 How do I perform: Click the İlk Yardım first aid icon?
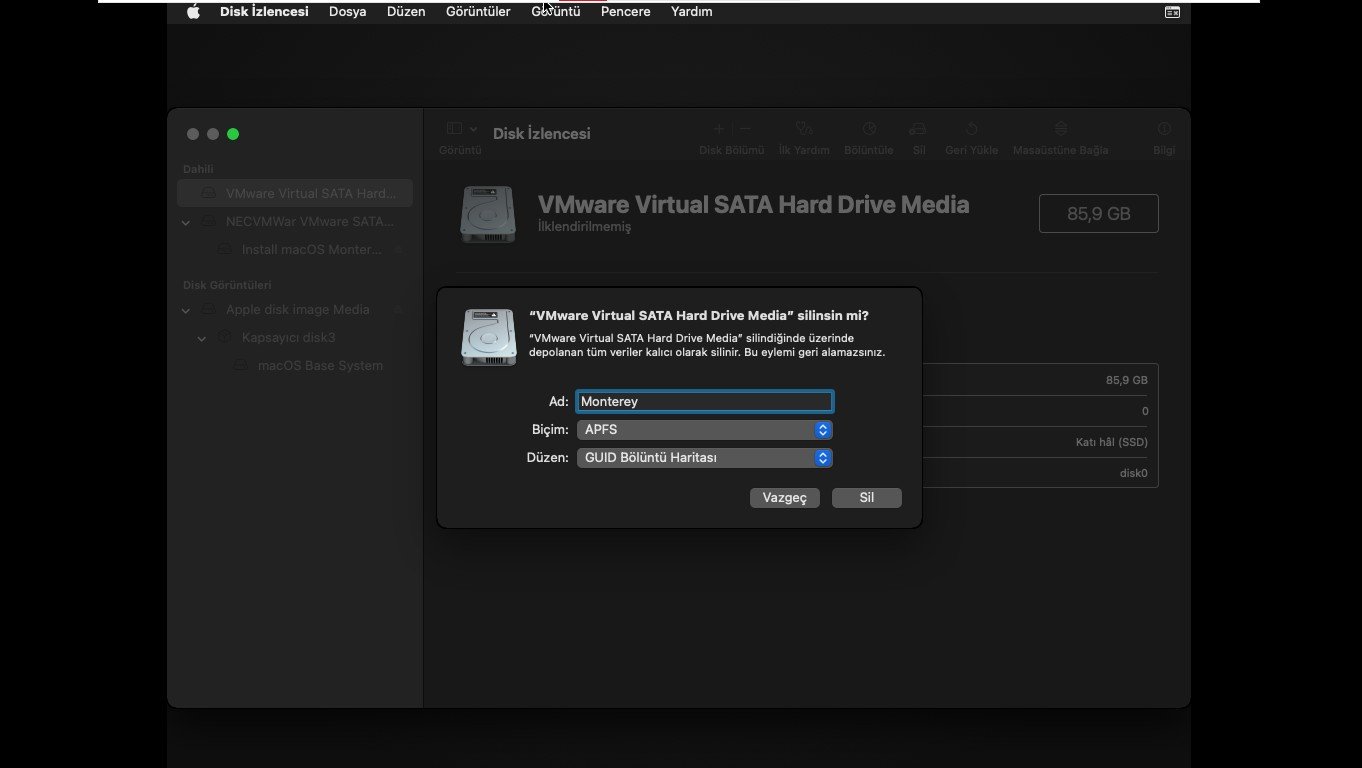click(804, 129)
